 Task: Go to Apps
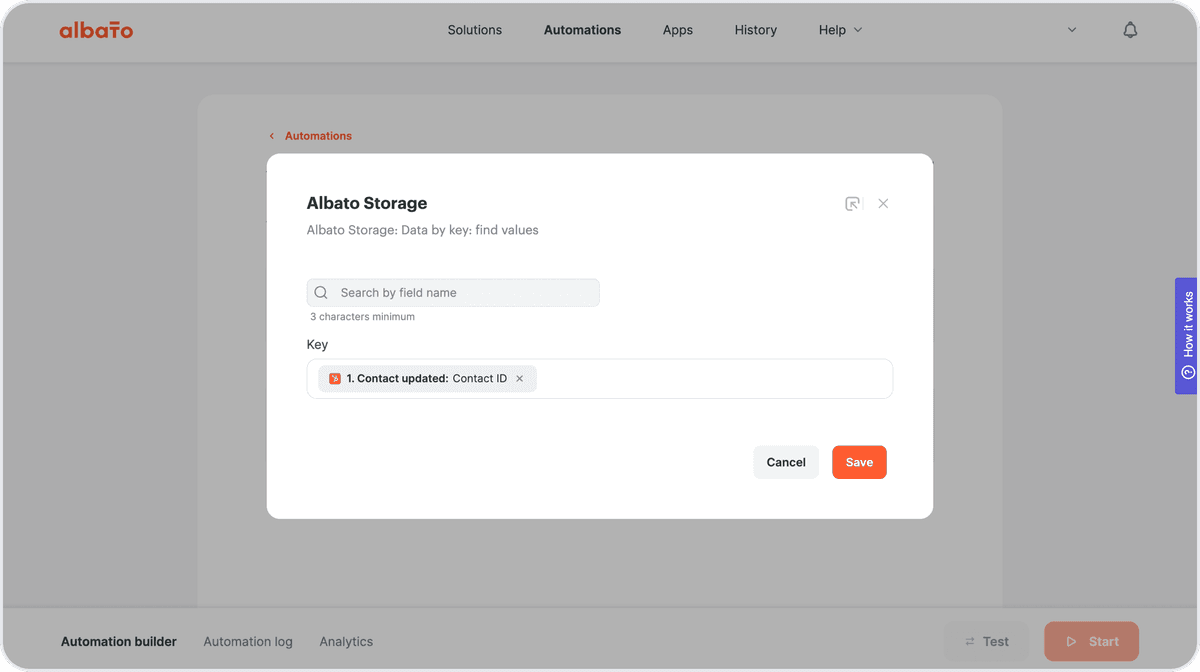[x=678, y=30]
